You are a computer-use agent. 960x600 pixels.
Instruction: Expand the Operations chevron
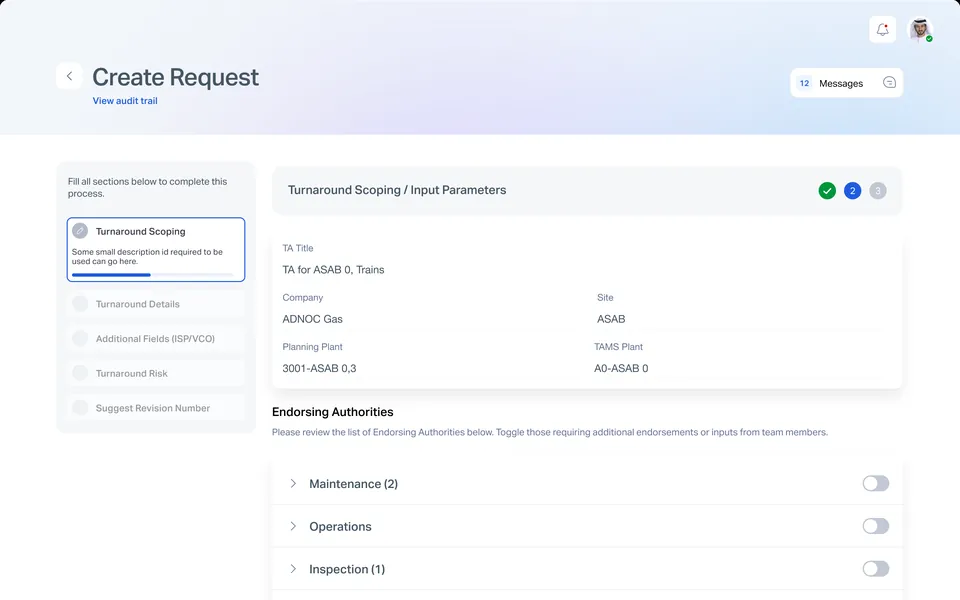coord(293,526)
